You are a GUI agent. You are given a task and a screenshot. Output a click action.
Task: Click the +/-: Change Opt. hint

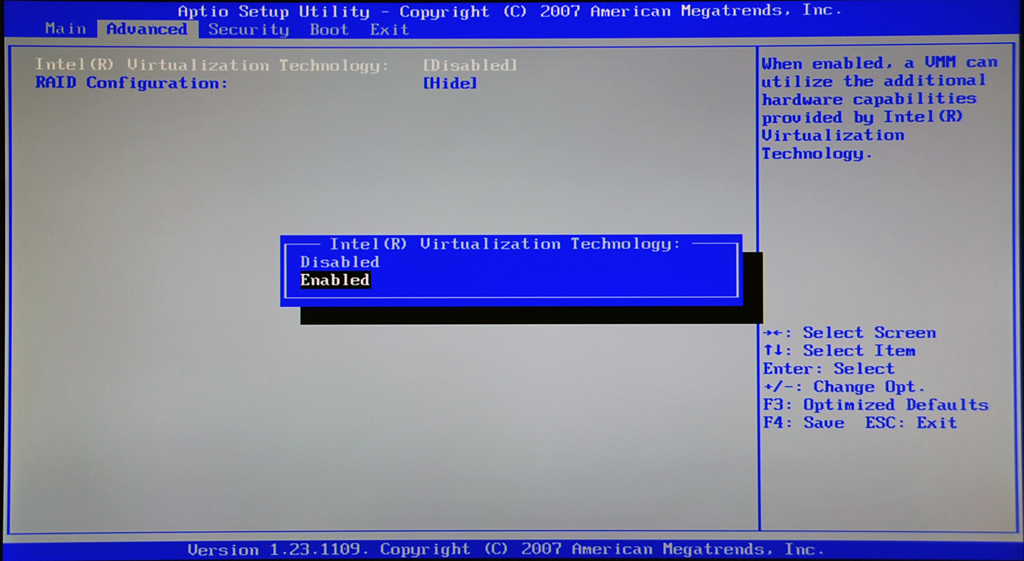pos(844,387)
